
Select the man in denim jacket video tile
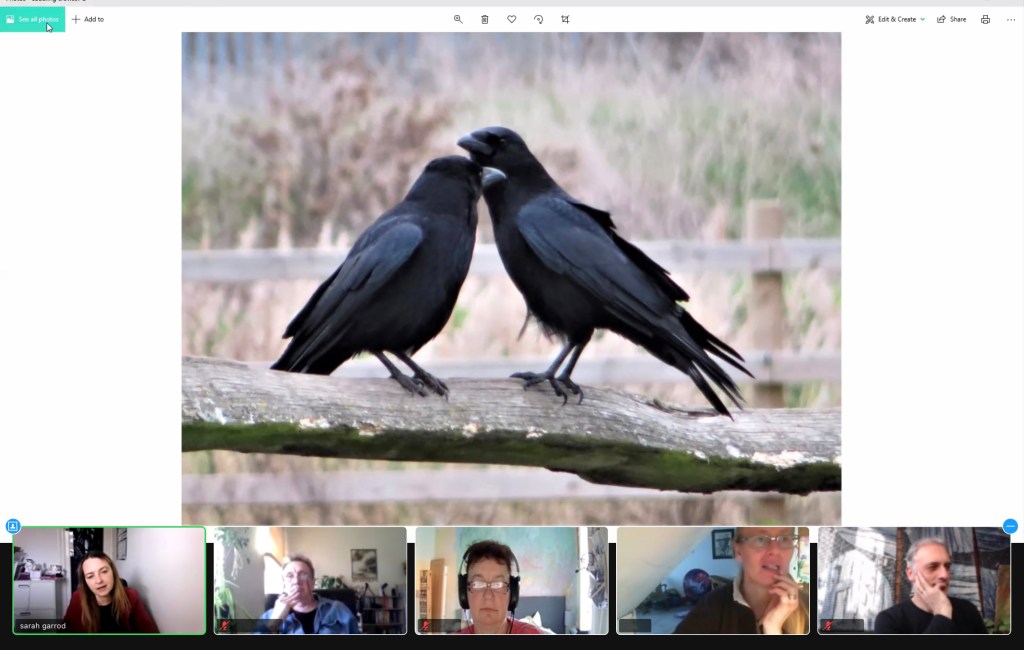click(x=310, y=580)
